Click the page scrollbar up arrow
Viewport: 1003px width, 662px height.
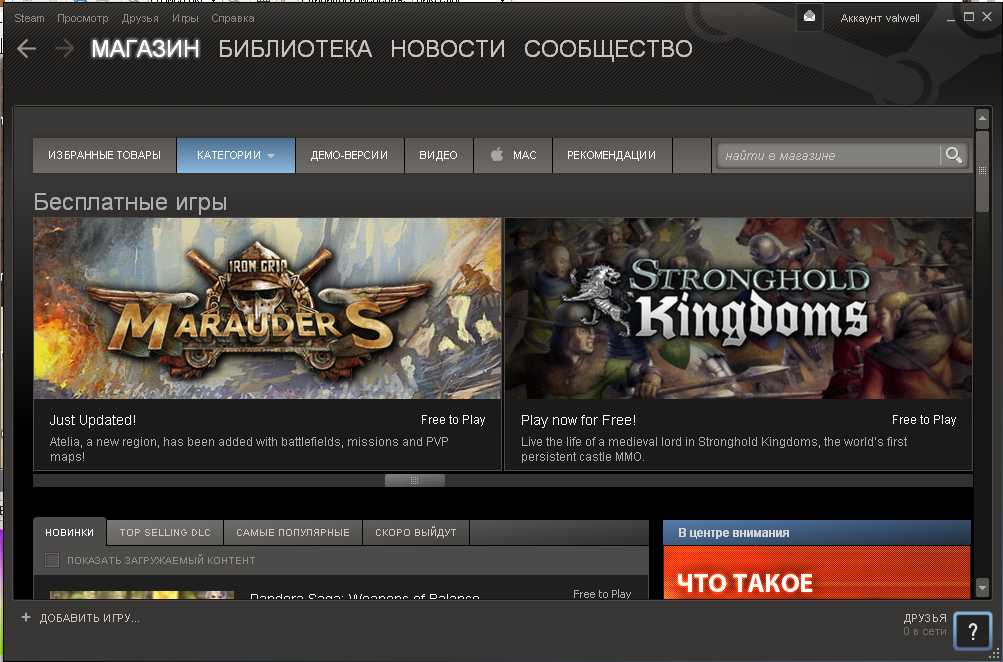pyautogui.click(x=983, y=119)
